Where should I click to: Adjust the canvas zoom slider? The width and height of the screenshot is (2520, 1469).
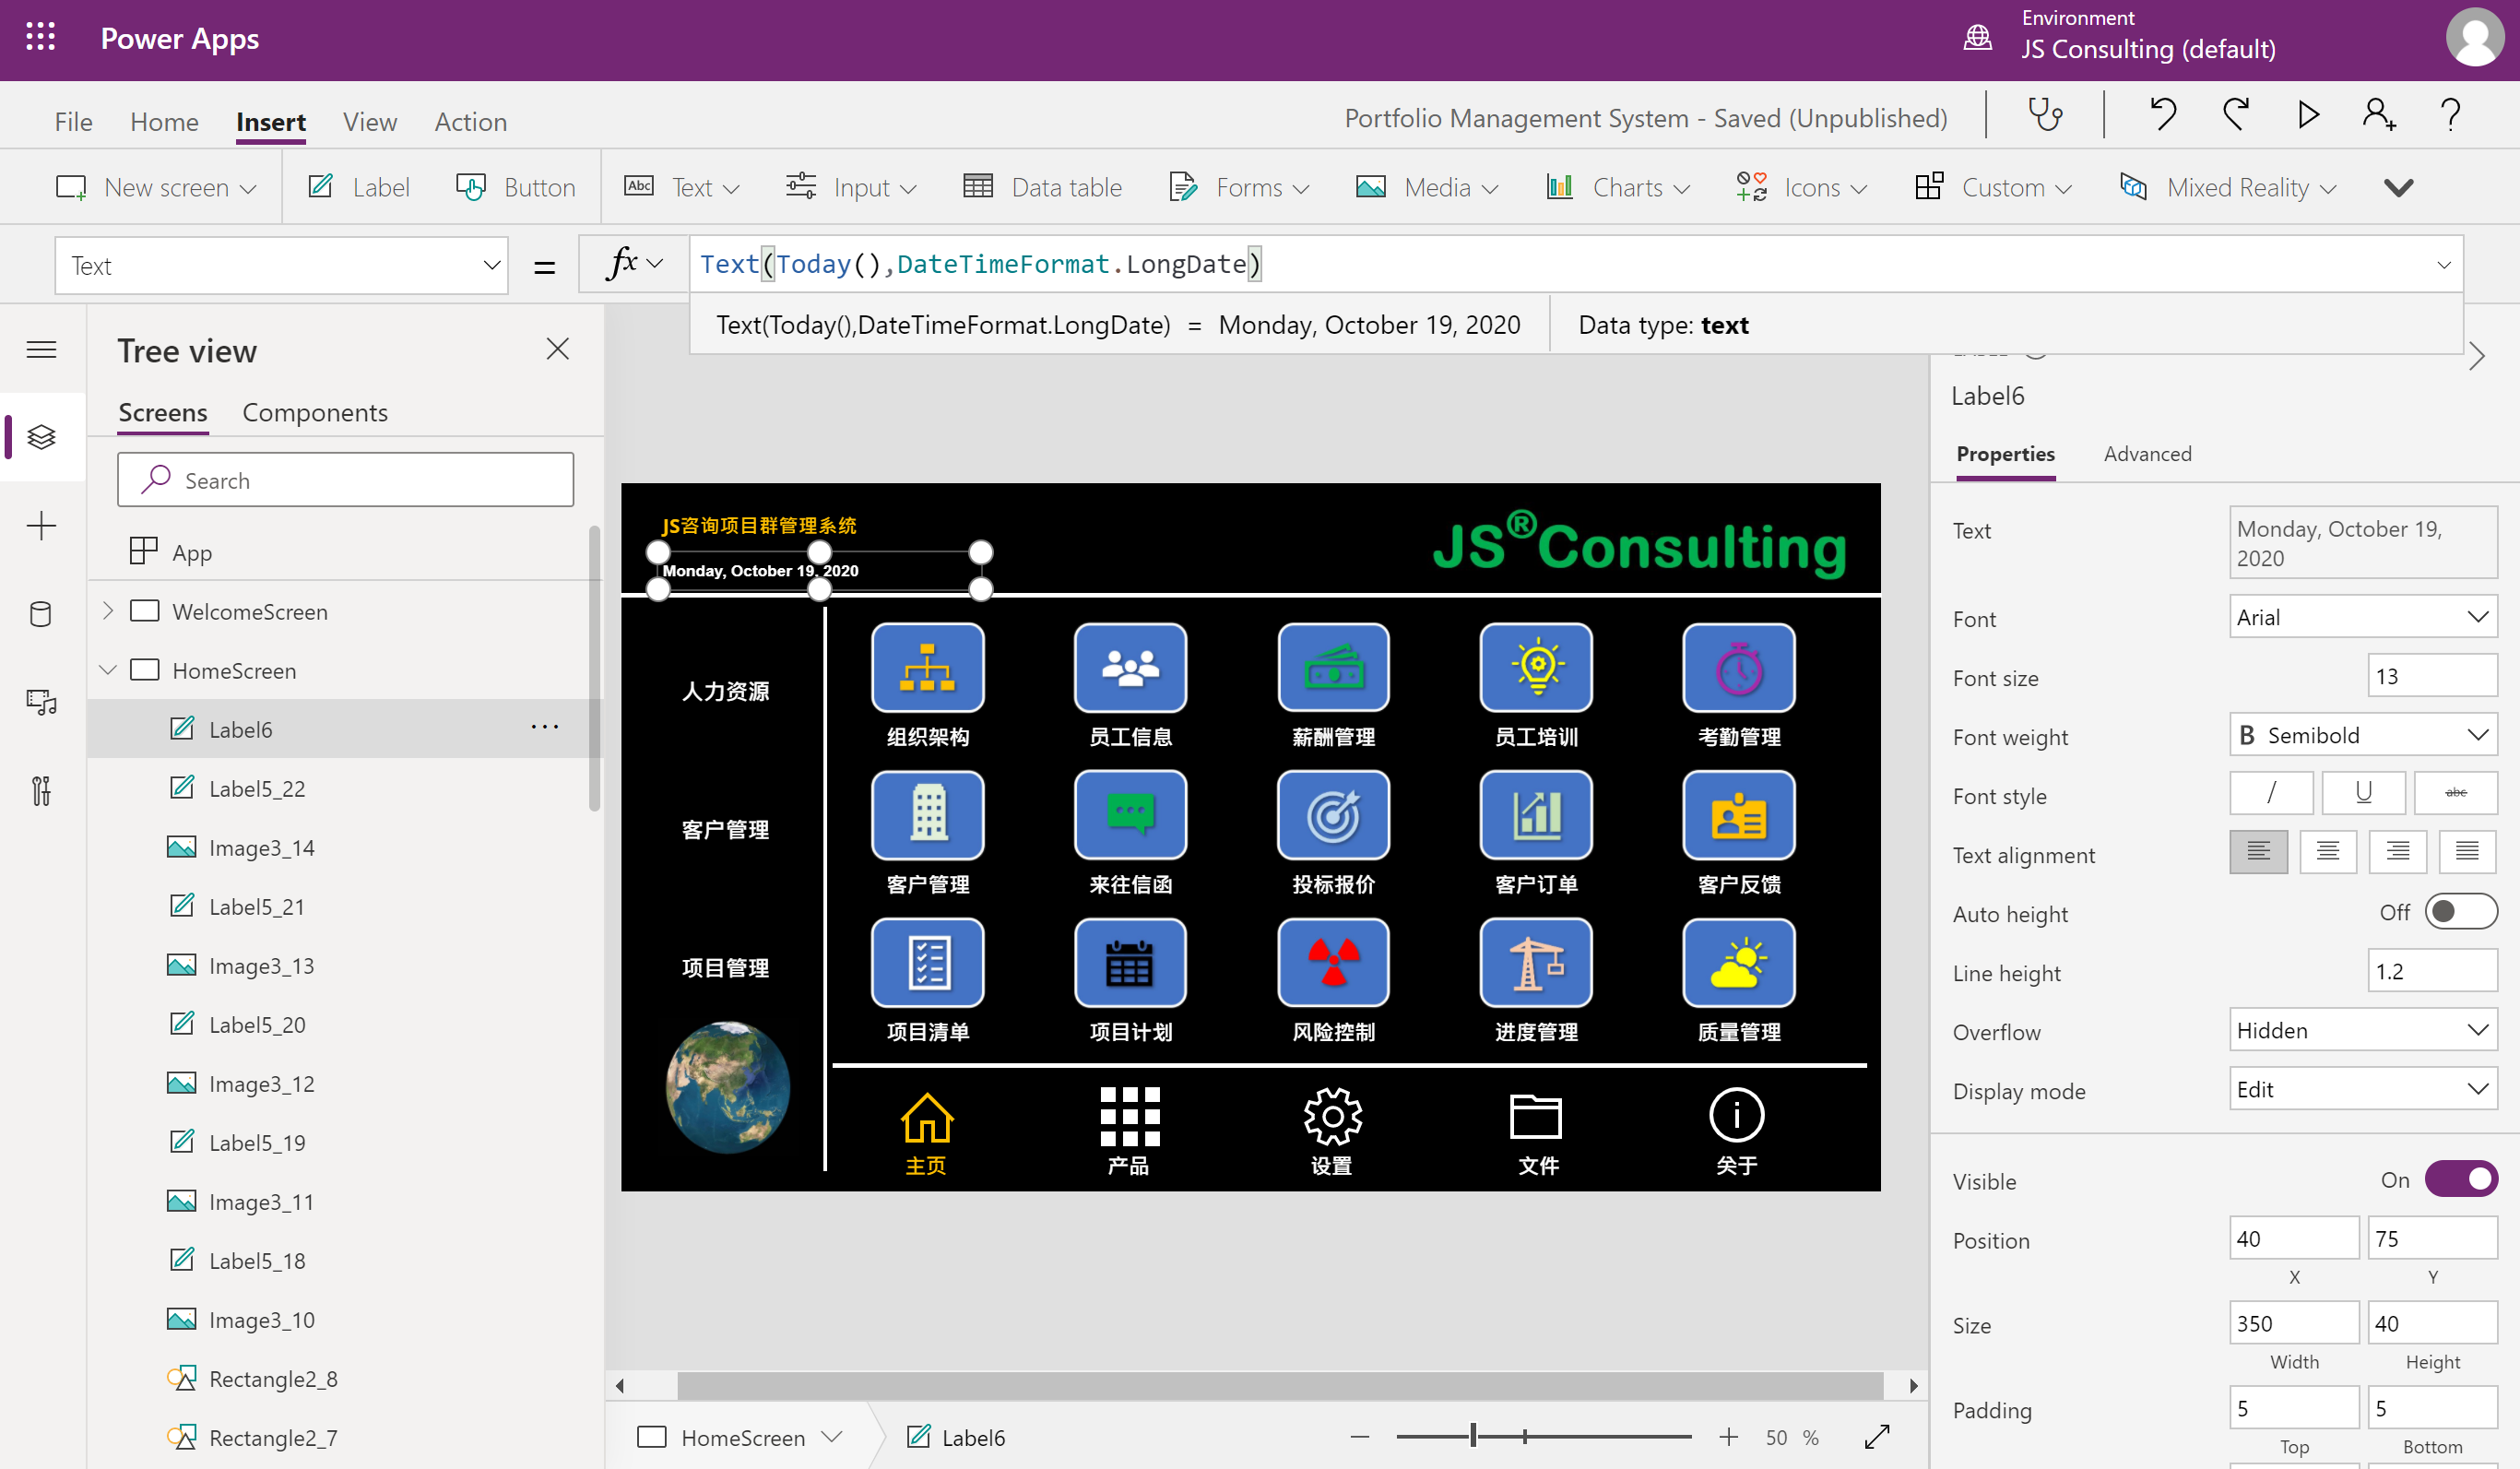click(1472, 1435)
